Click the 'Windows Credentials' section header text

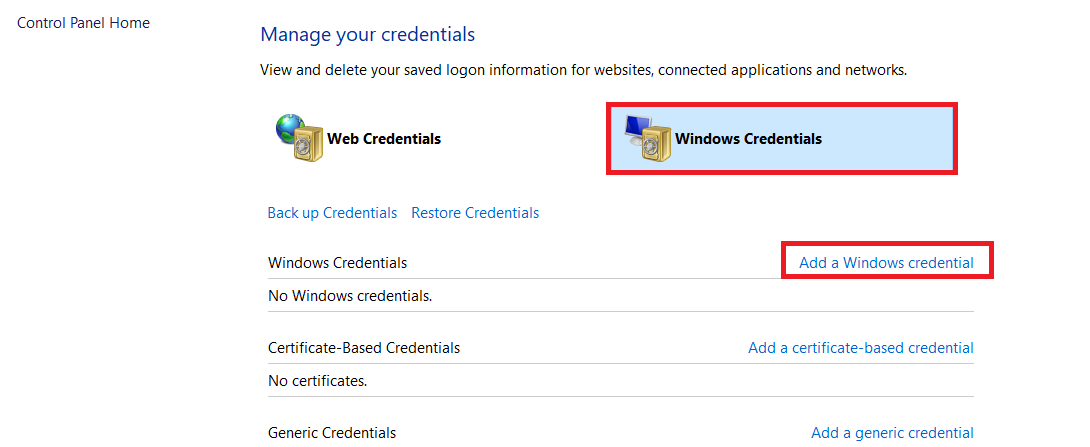click(338, 263)
